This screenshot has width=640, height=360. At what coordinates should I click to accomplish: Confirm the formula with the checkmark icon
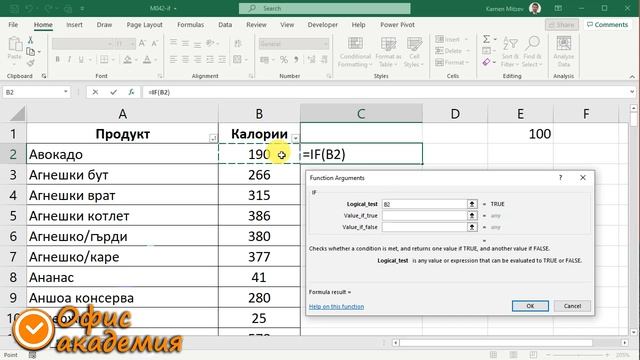pyautogui.click(x=113, y=92)
